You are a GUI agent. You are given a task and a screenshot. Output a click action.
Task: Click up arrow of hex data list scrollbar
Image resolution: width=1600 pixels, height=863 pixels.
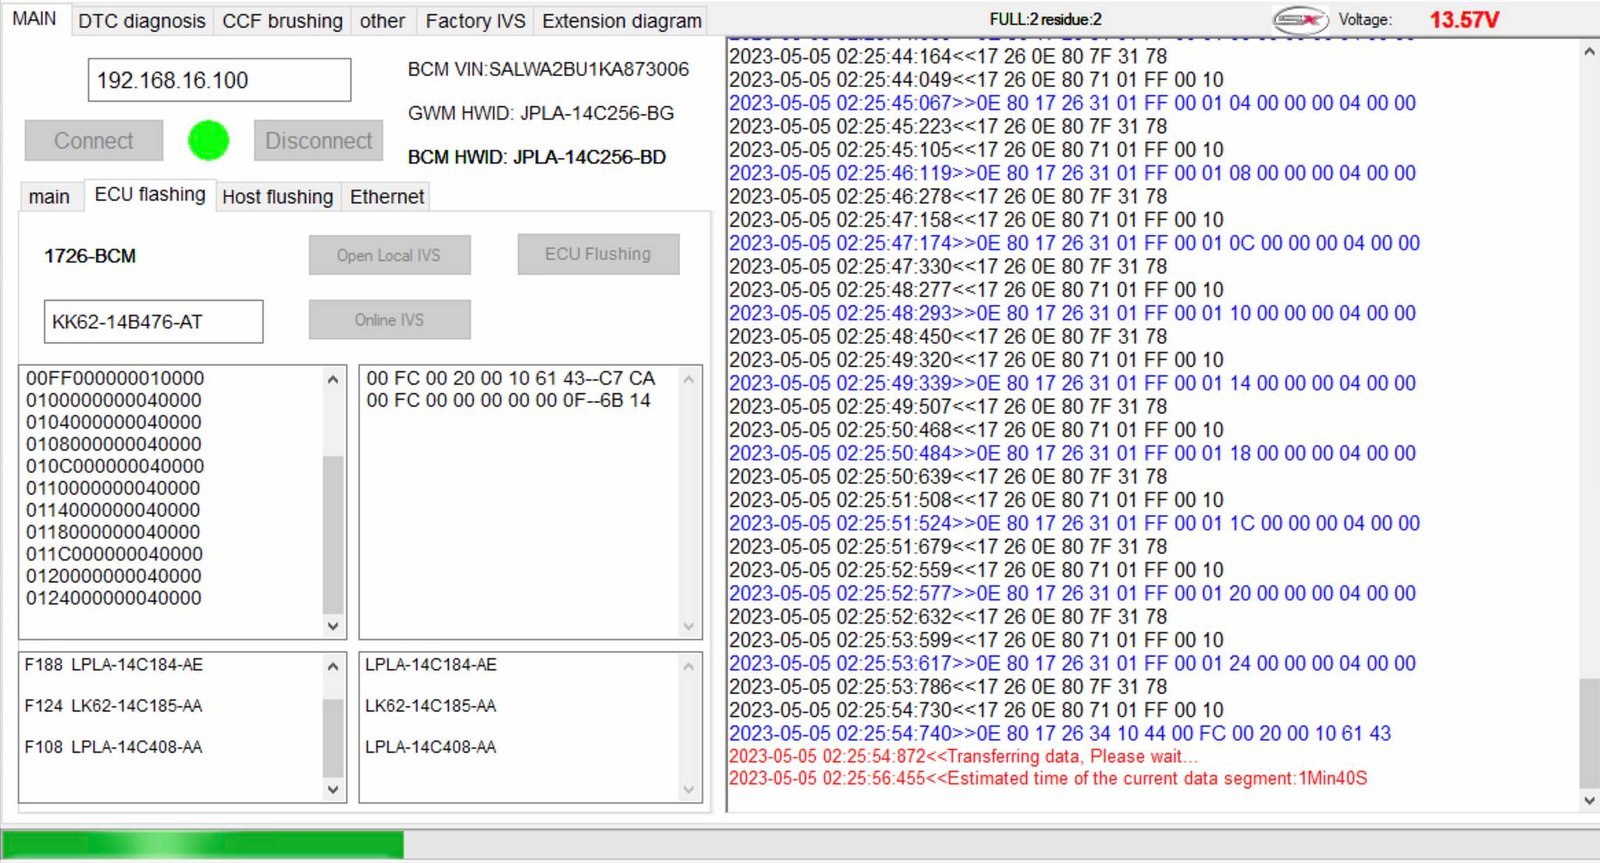coord(688,379)
